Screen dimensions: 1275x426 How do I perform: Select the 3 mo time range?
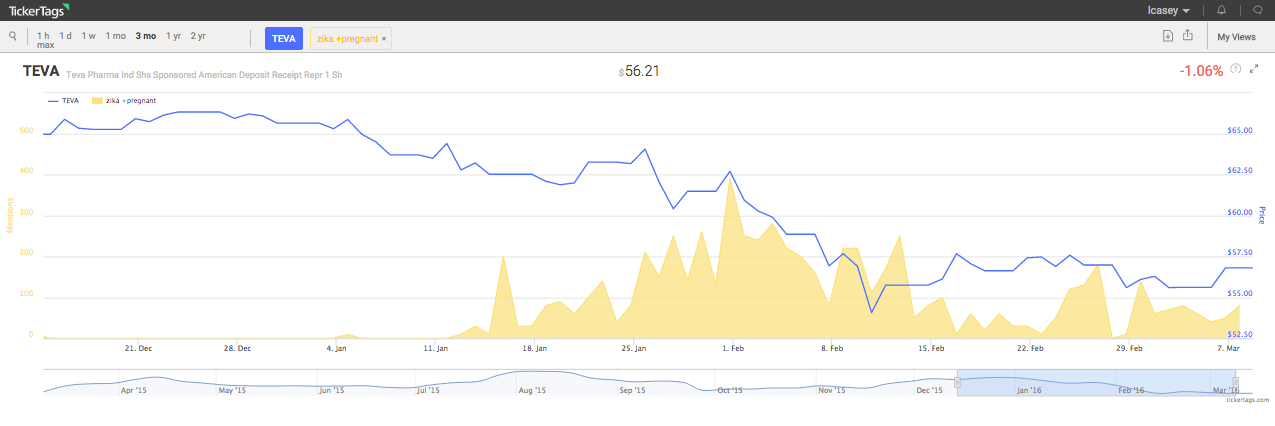tap(146, 36)
